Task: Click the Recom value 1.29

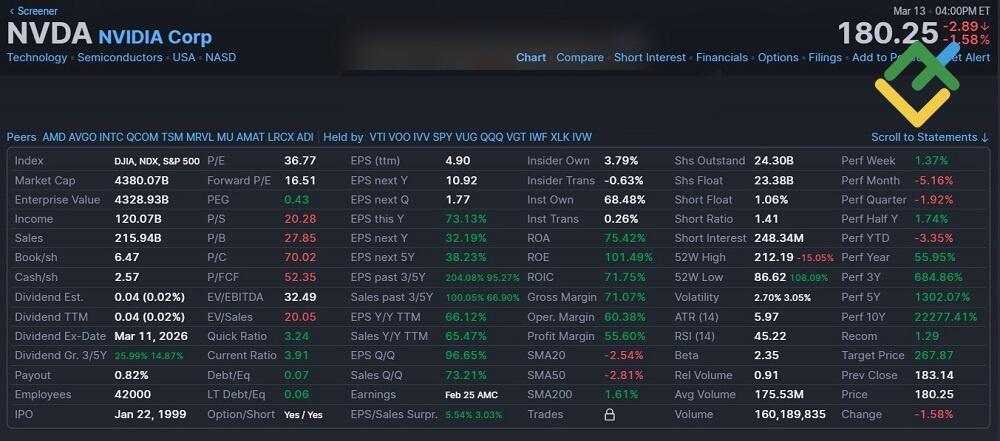Action: coord(927,336)
